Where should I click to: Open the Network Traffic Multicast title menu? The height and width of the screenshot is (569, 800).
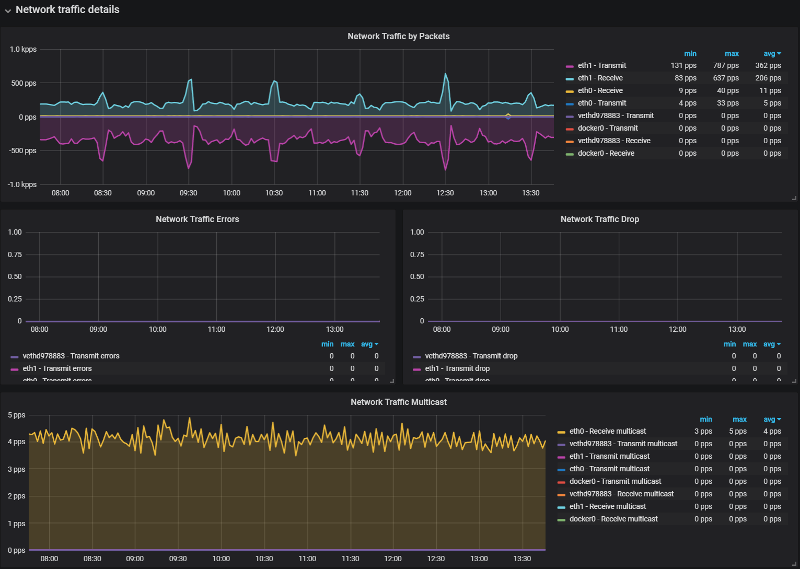click(398, 401)
